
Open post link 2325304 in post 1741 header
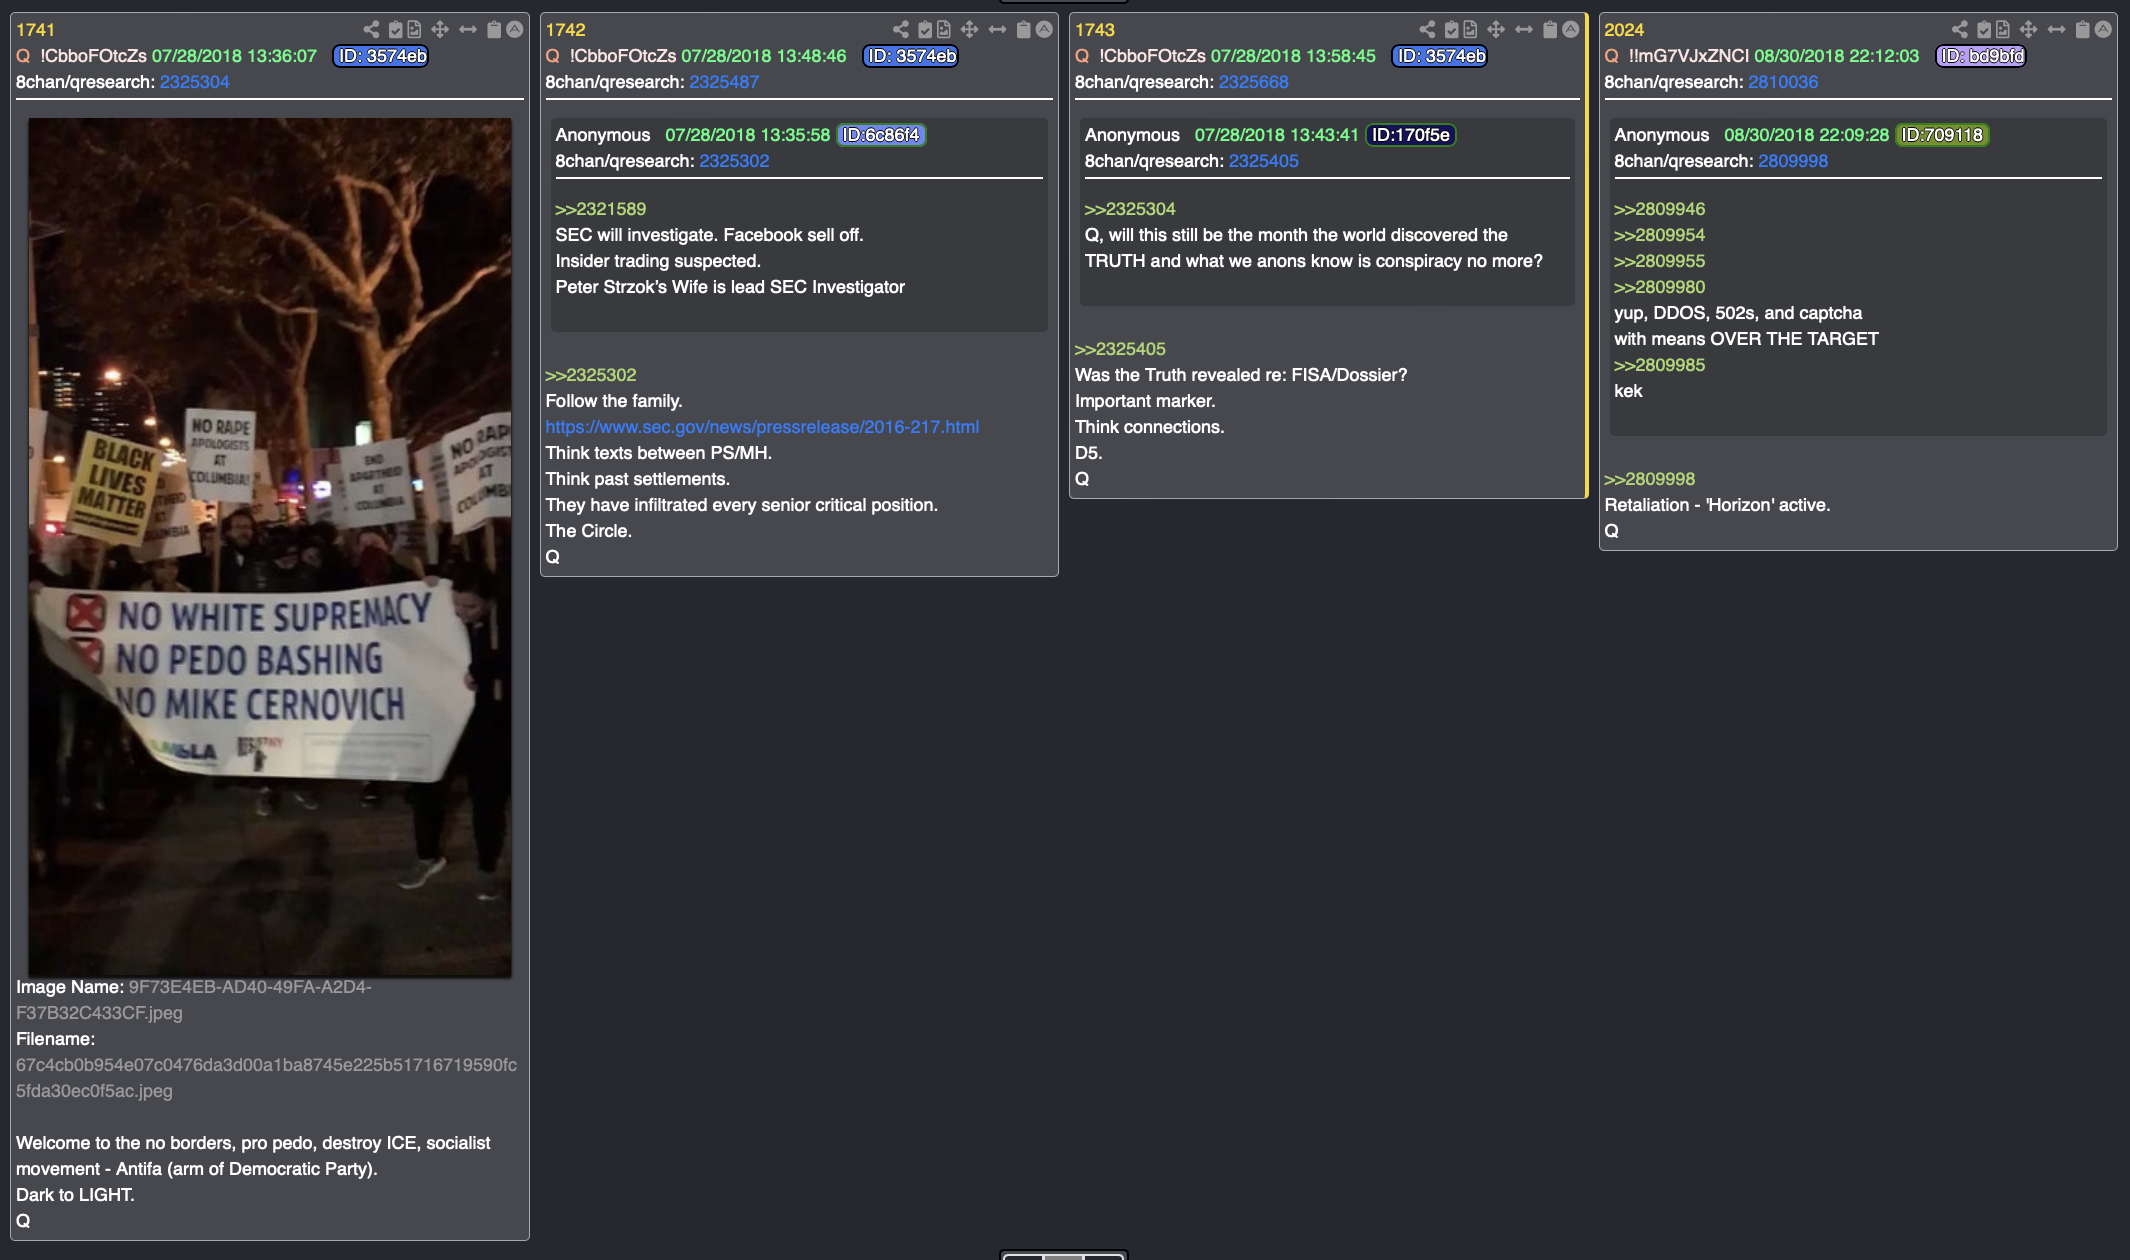coord(195,82)
